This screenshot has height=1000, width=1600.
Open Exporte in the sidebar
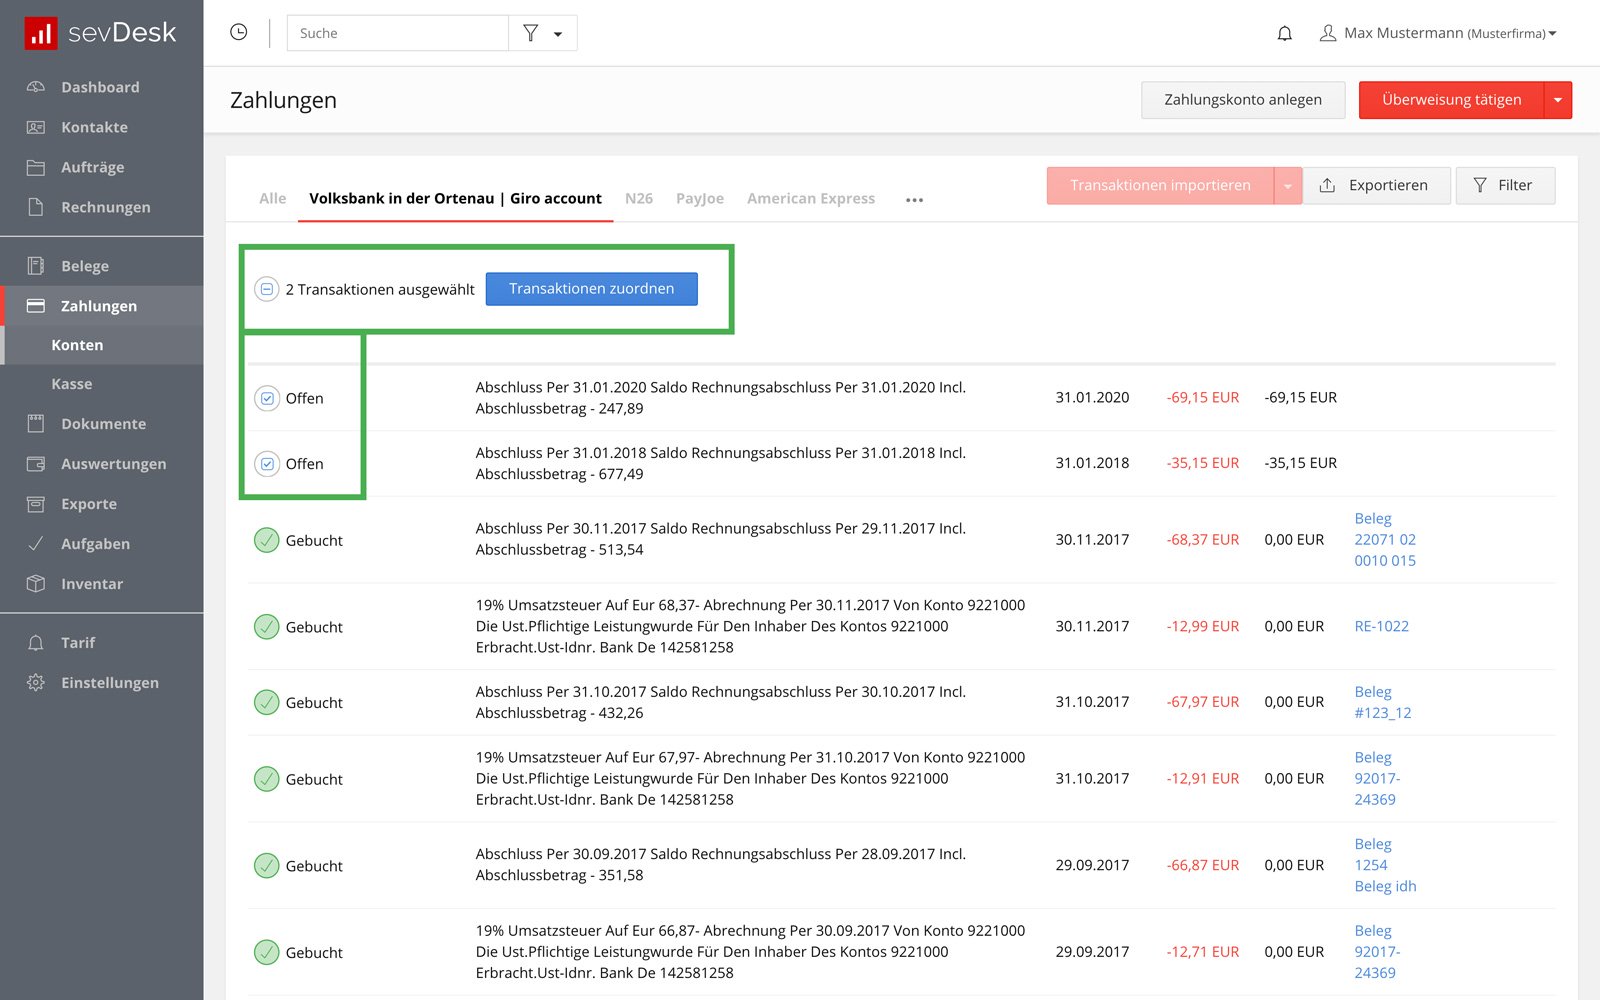[101, 504]
